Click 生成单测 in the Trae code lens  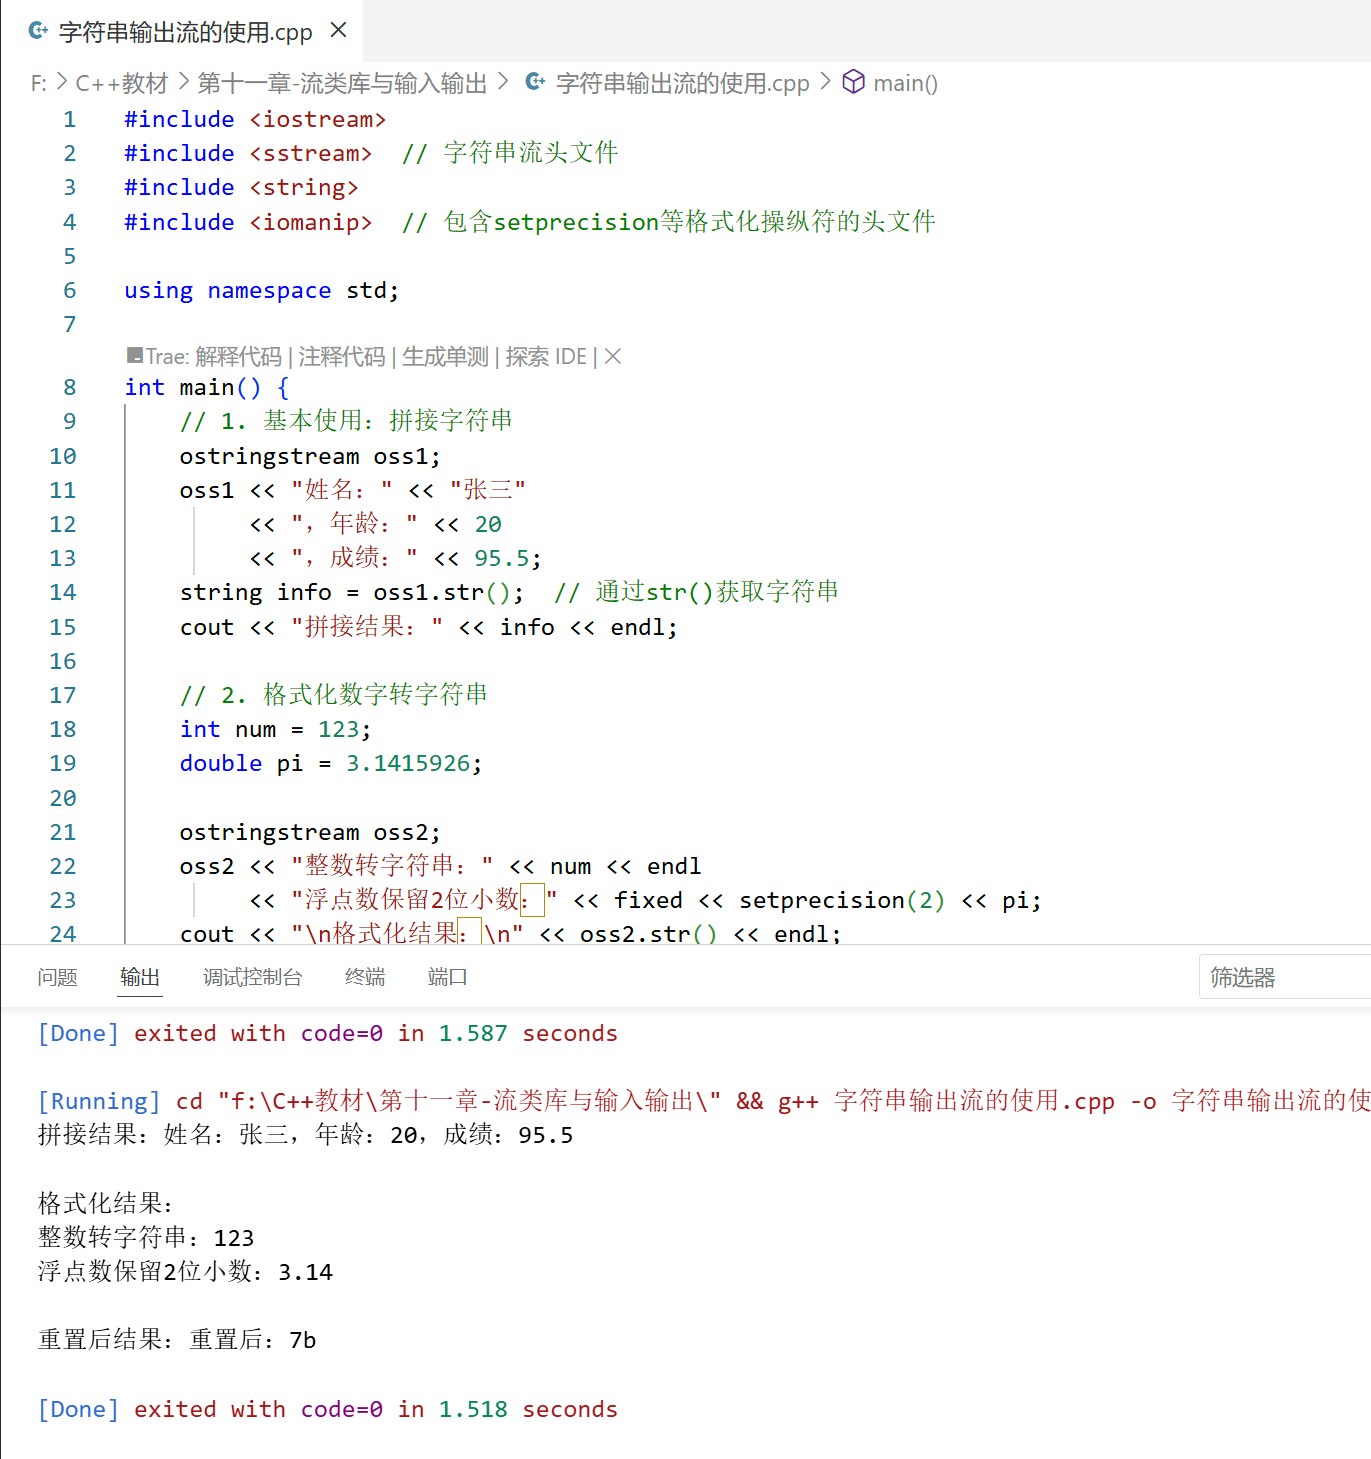[x=445, y=356]
